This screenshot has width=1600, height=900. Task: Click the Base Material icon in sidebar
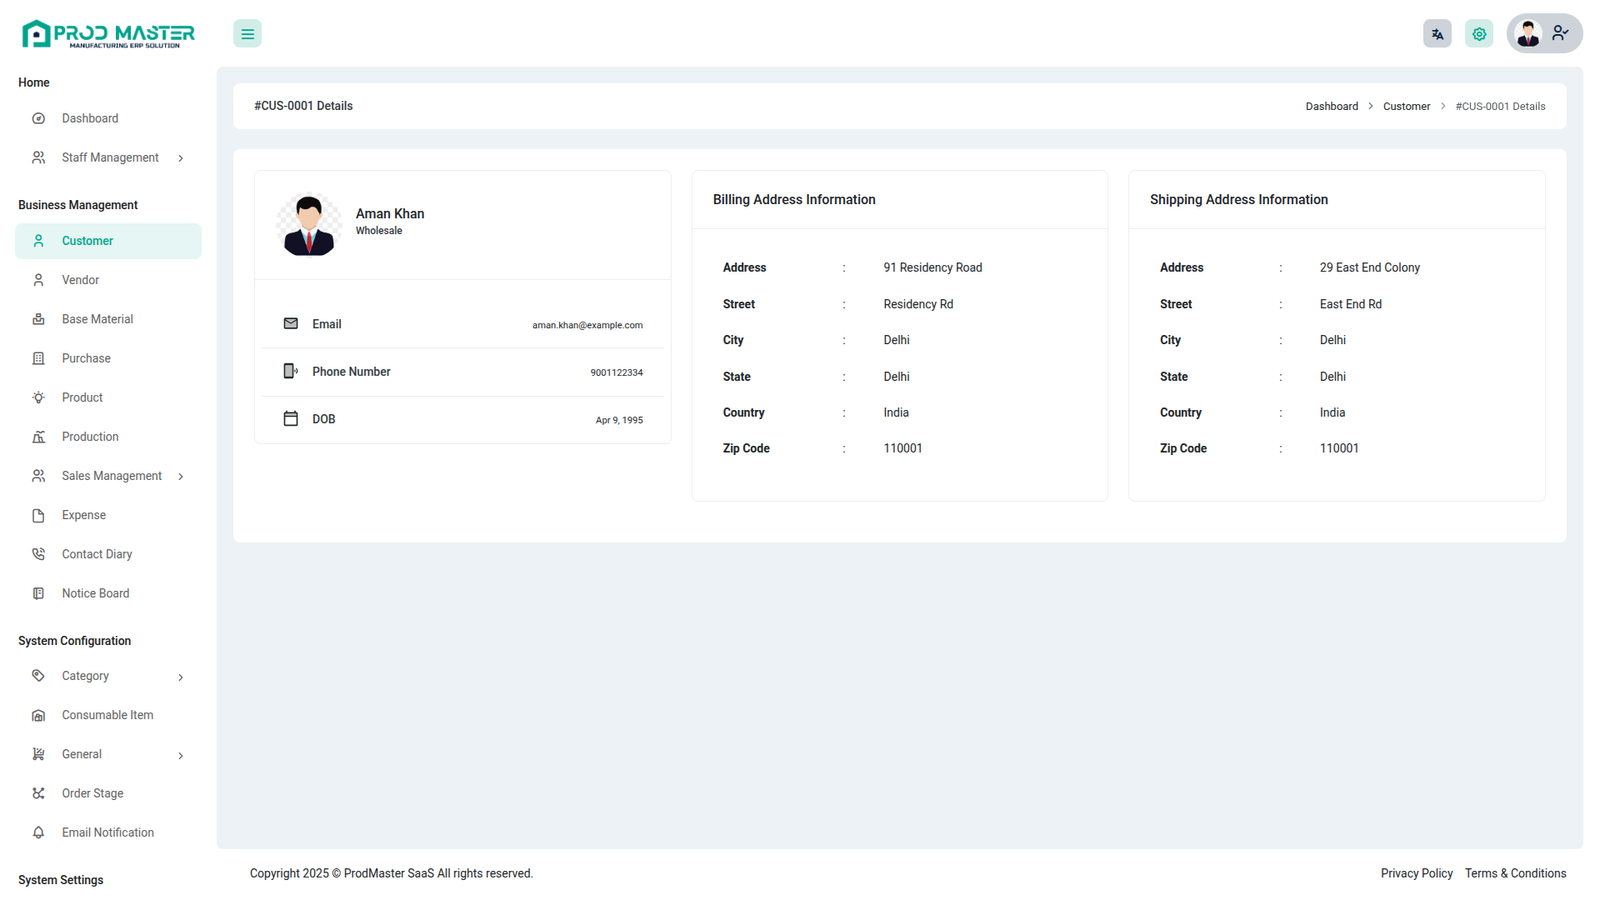pos(38,319)
